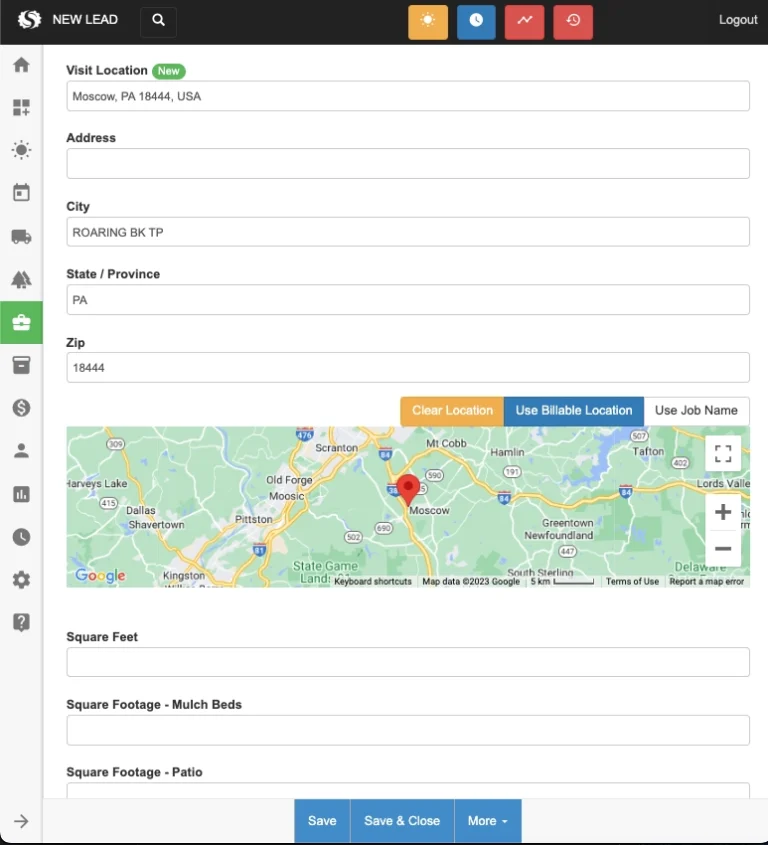Screen dimensions: 768x845
Task: Click the yellow sun button in header
Action: 428,21
